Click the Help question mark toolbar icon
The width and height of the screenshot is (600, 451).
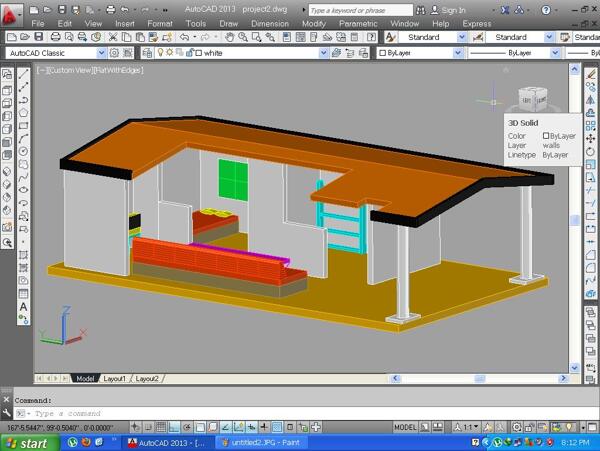pos(371,37)
